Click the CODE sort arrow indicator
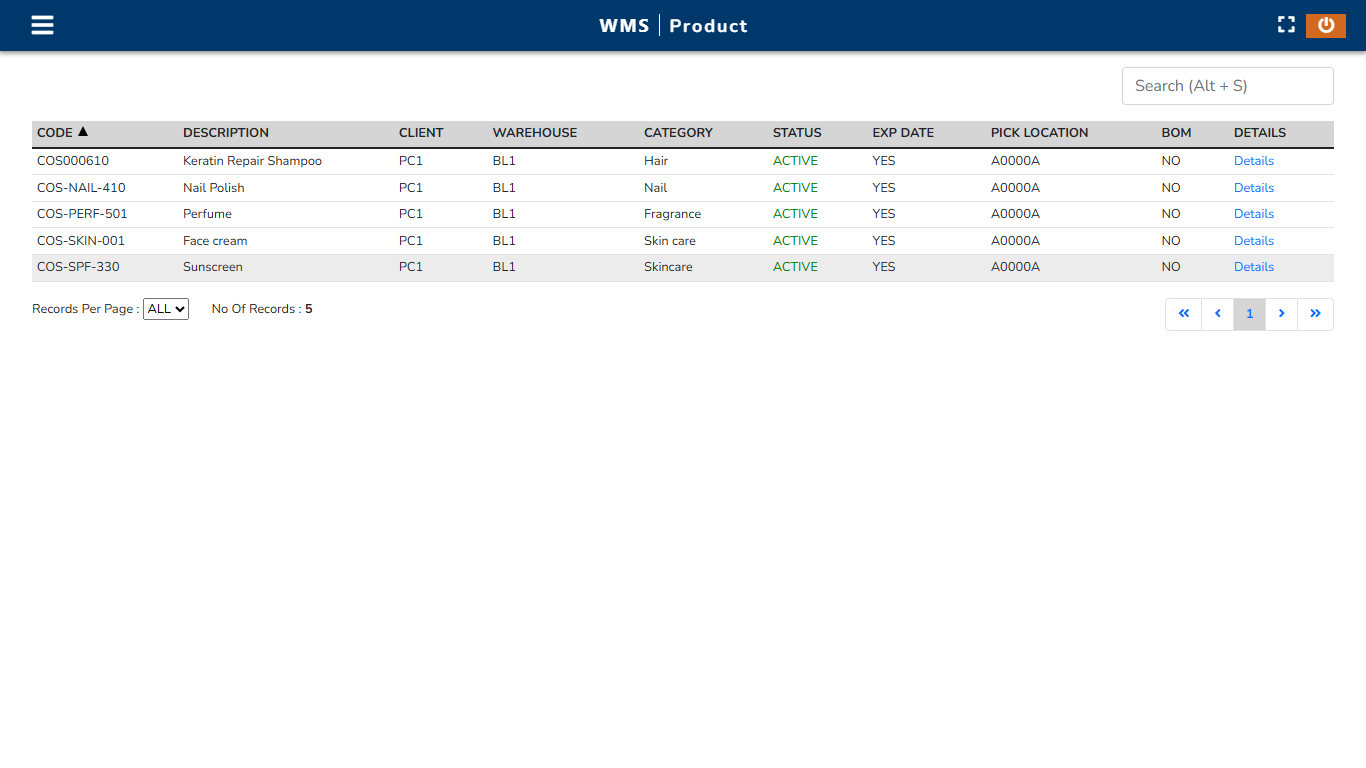Screen dimensions: 1366x768 [x=83, y=132]
